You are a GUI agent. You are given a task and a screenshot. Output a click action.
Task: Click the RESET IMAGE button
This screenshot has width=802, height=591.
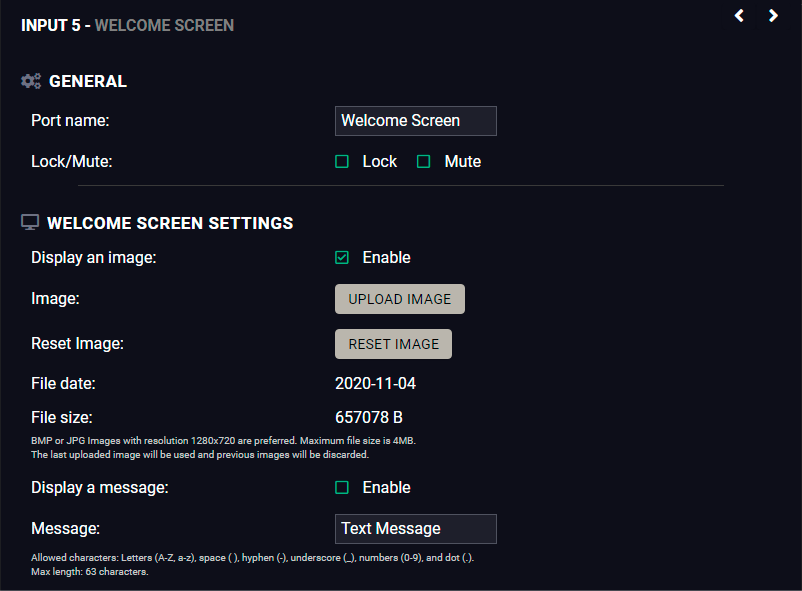(393, 344)
